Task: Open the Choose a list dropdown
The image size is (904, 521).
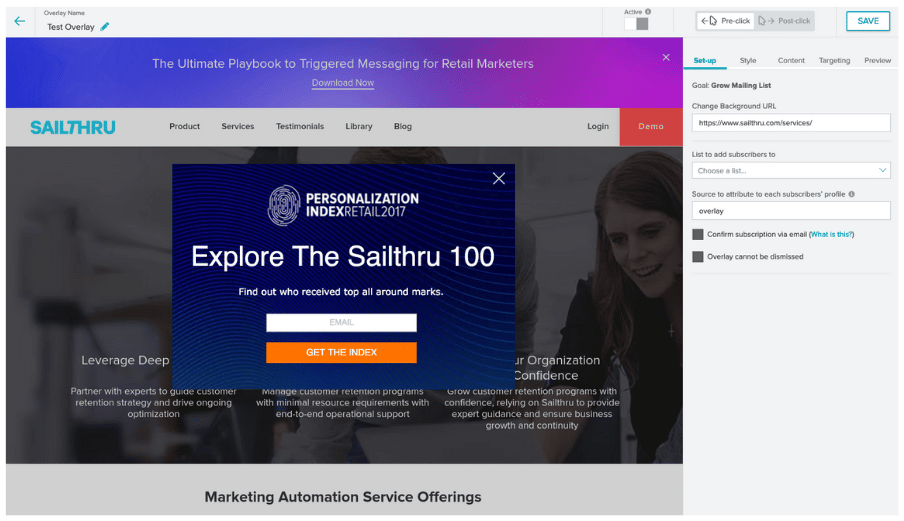Action: [790, 171]
